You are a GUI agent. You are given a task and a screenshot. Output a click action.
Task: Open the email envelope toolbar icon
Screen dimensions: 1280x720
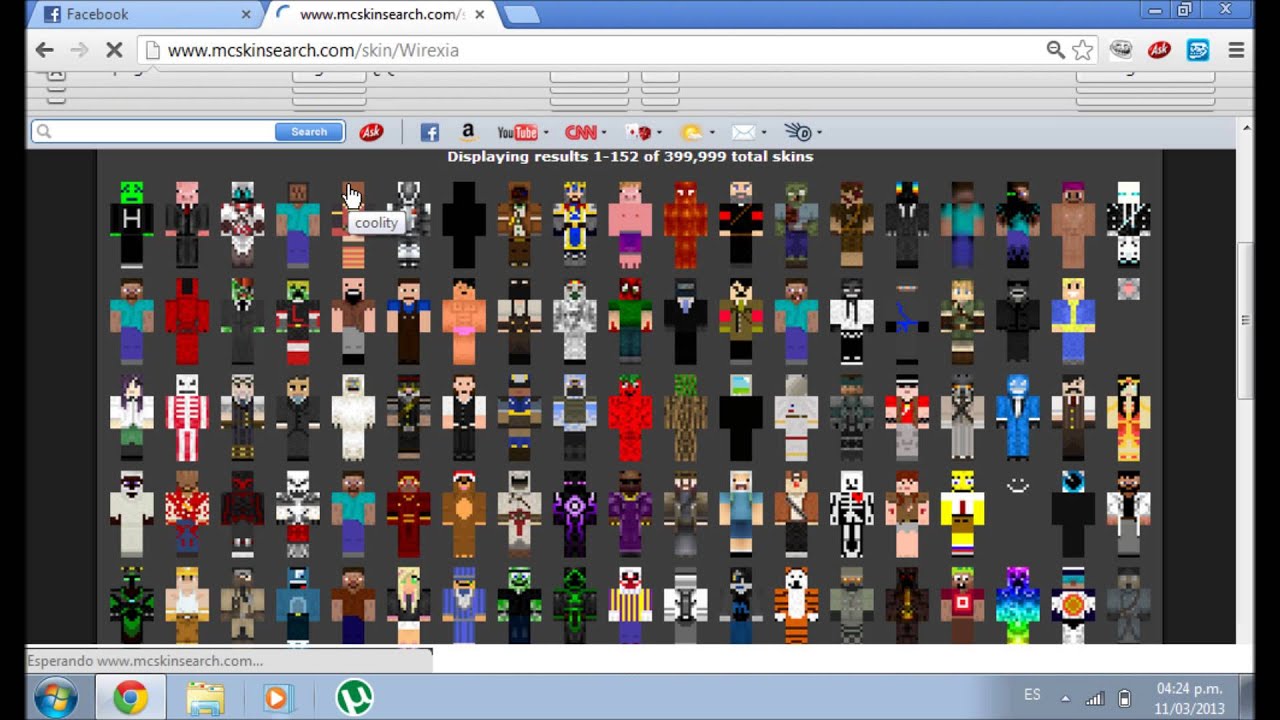coord(743,132)
